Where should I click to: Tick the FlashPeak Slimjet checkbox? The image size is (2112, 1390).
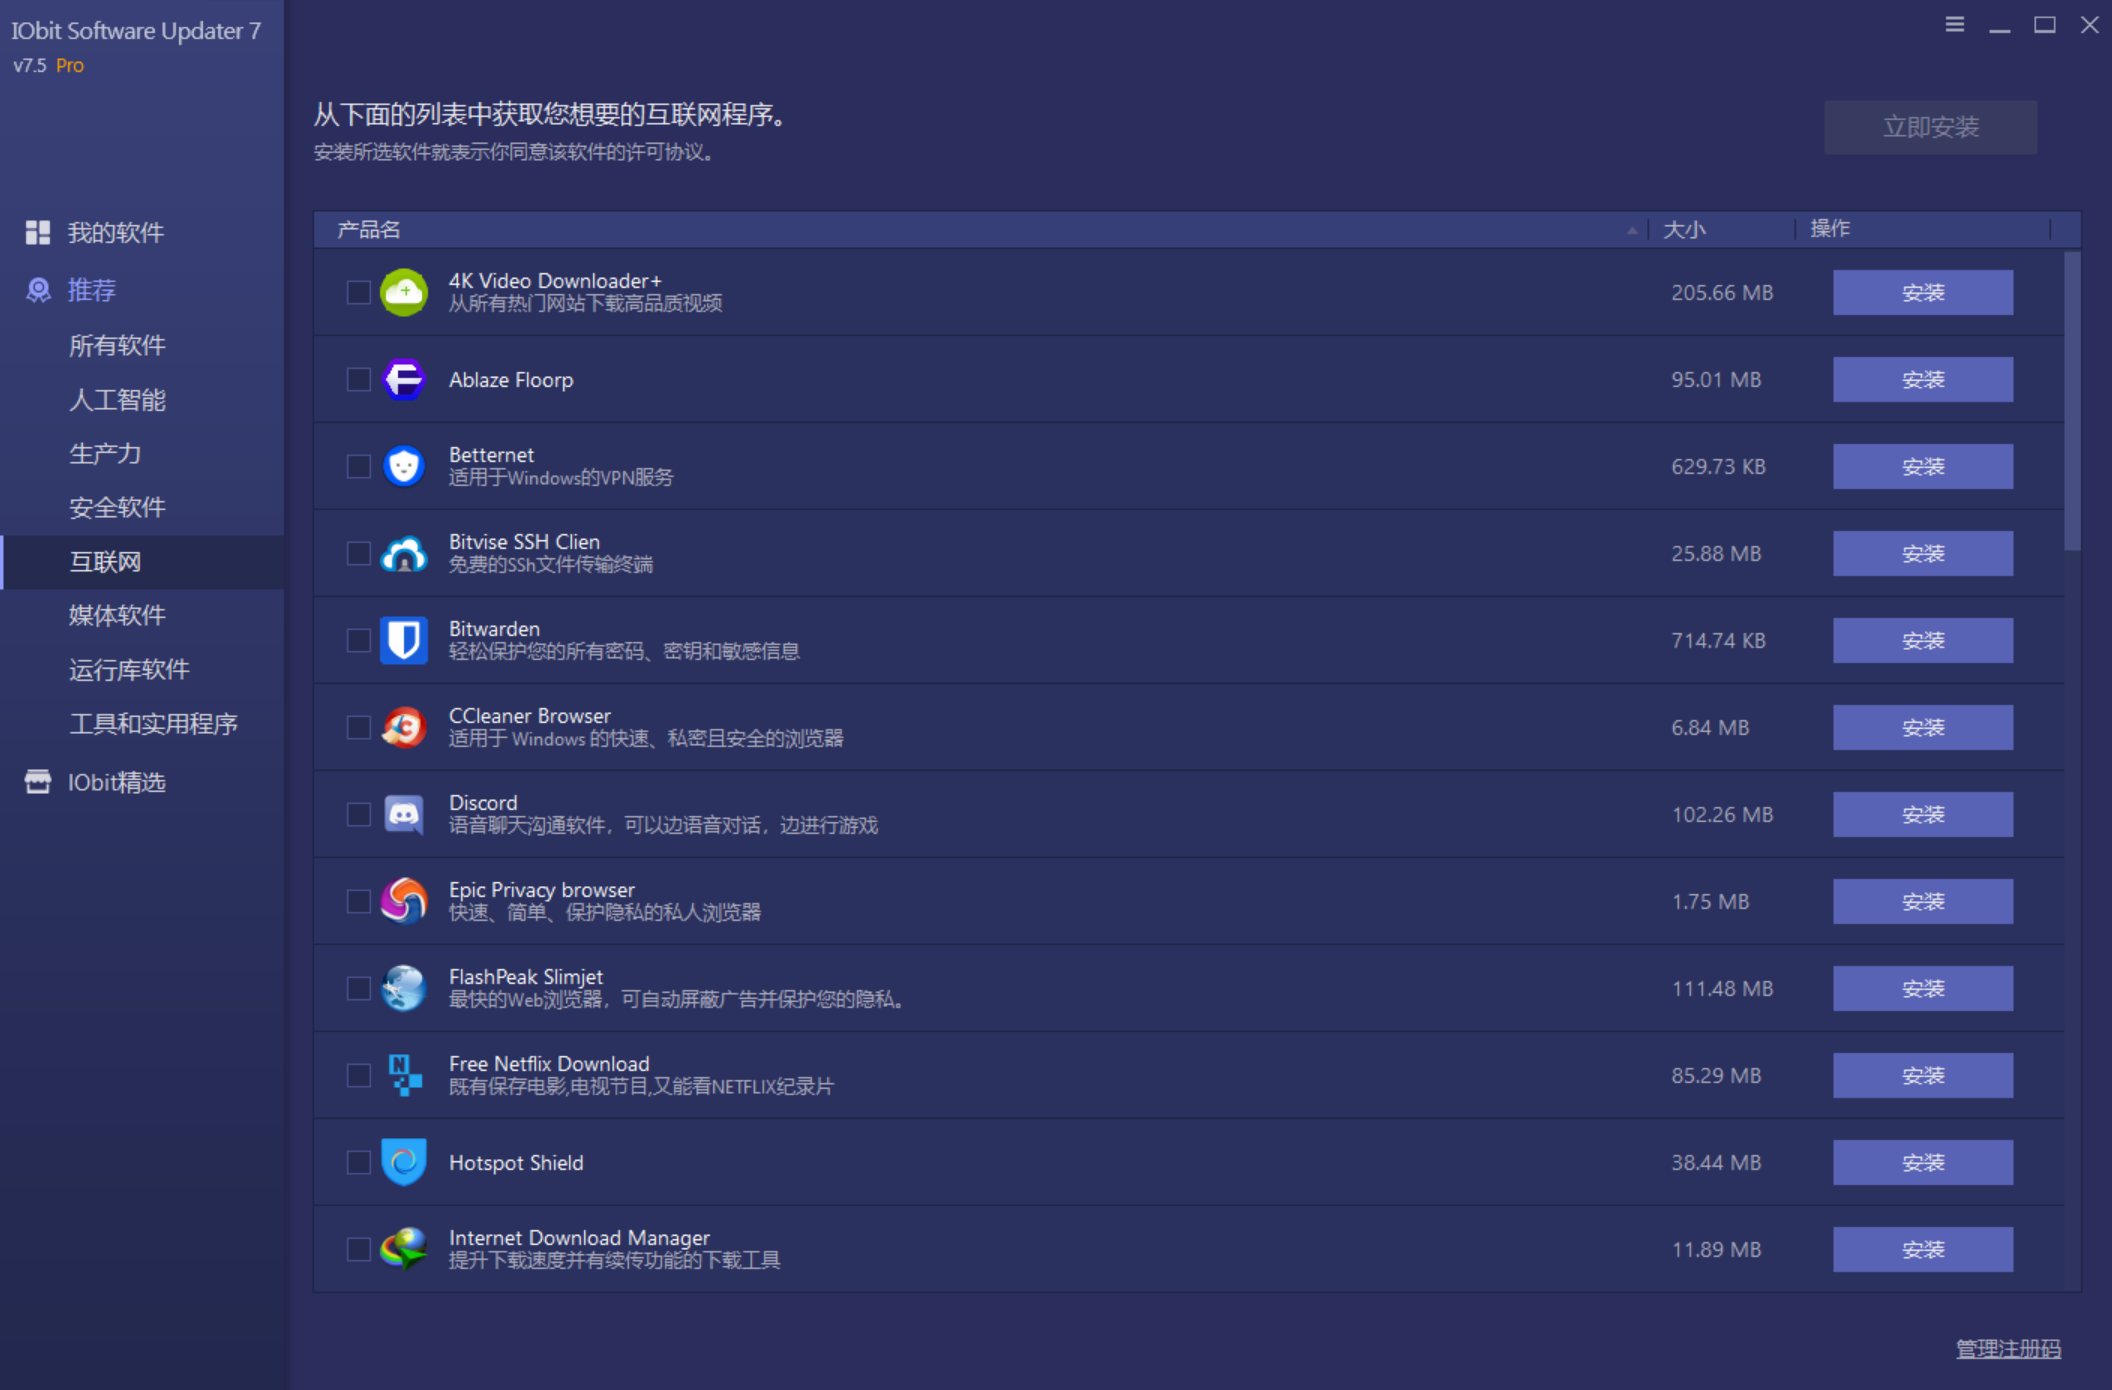[358, 988]
